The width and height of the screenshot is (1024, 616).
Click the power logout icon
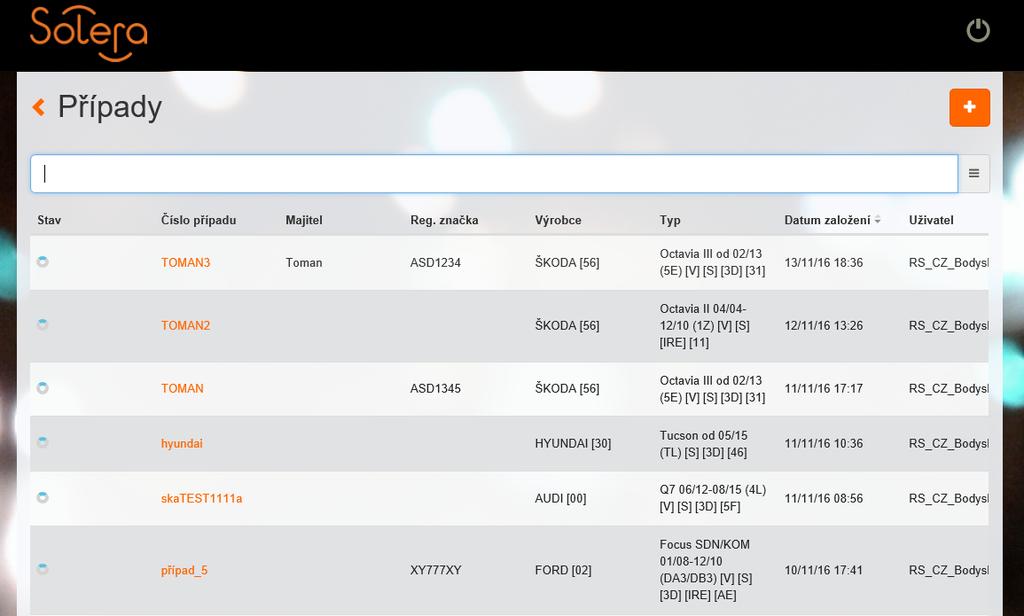tap(978, 31)
